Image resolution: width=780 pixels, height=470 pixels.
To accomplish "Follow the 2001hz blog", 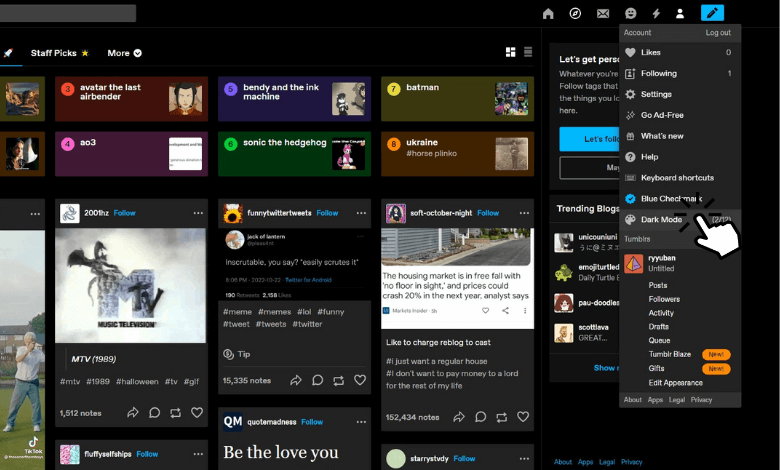I will [x=124, y=213].
